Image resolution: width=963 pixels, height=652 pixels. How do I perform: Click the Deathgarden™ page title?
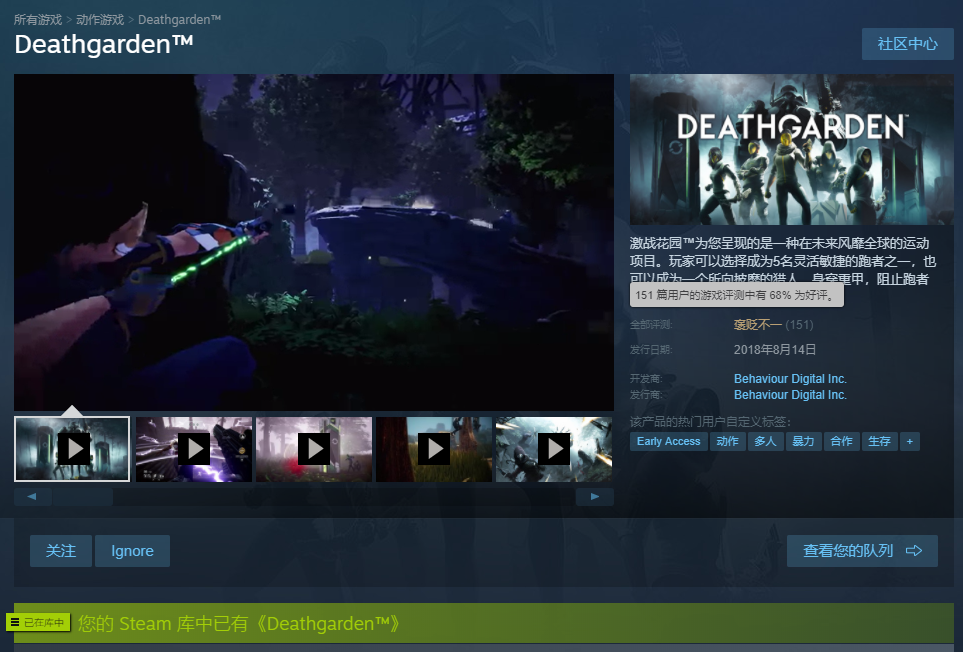tap(104, 44)
